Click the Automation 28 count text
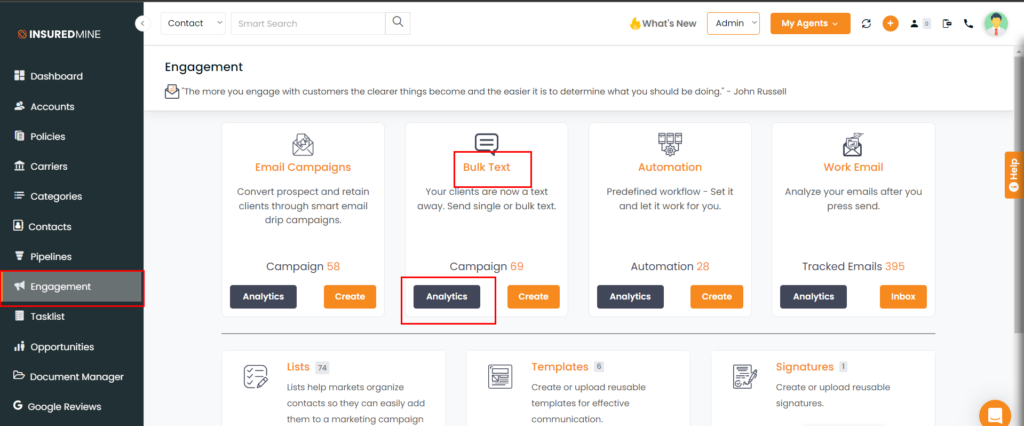1024x426 pixels. tap(670, 267)
